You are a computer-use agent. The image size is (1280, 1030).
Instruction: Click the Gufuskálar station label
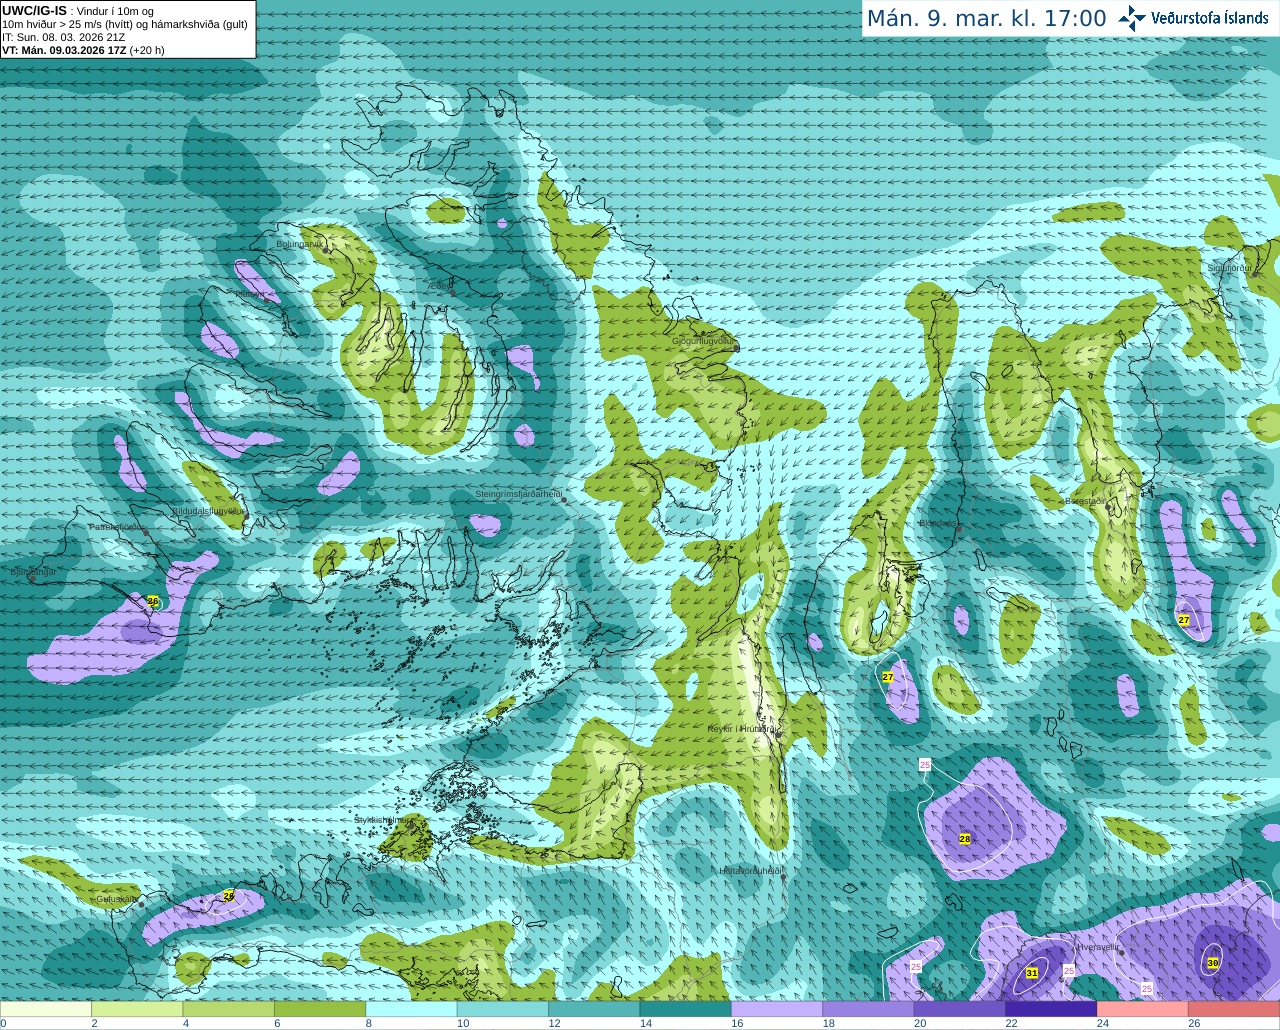tap(117, 899)
